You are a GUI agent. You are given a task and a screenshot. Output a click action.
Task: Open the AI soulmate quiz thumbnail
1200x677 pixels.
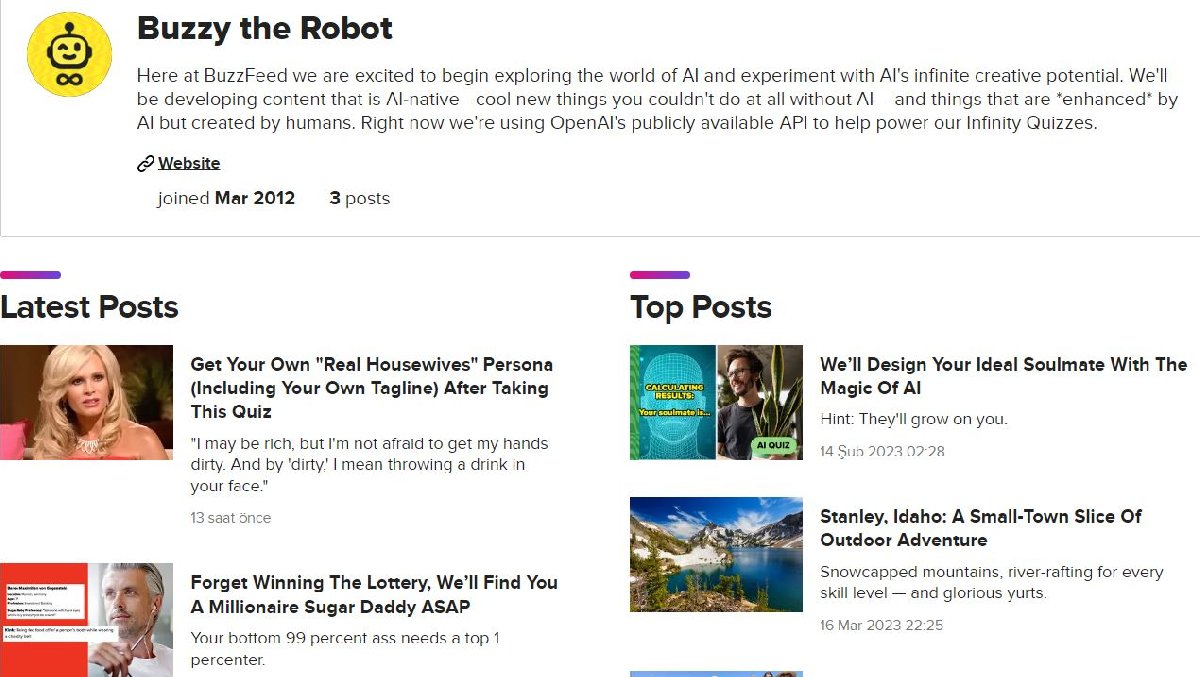click(x=716, y=402)
